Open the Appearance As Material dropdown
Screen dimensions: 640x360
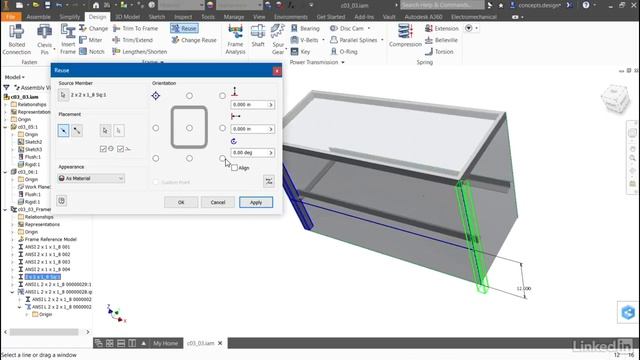91,178
